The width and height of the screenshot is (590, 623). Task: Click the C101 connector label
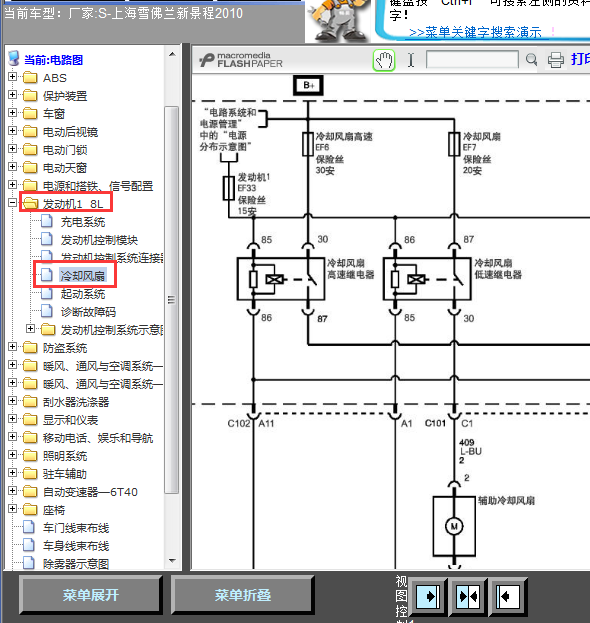(435, 423)
